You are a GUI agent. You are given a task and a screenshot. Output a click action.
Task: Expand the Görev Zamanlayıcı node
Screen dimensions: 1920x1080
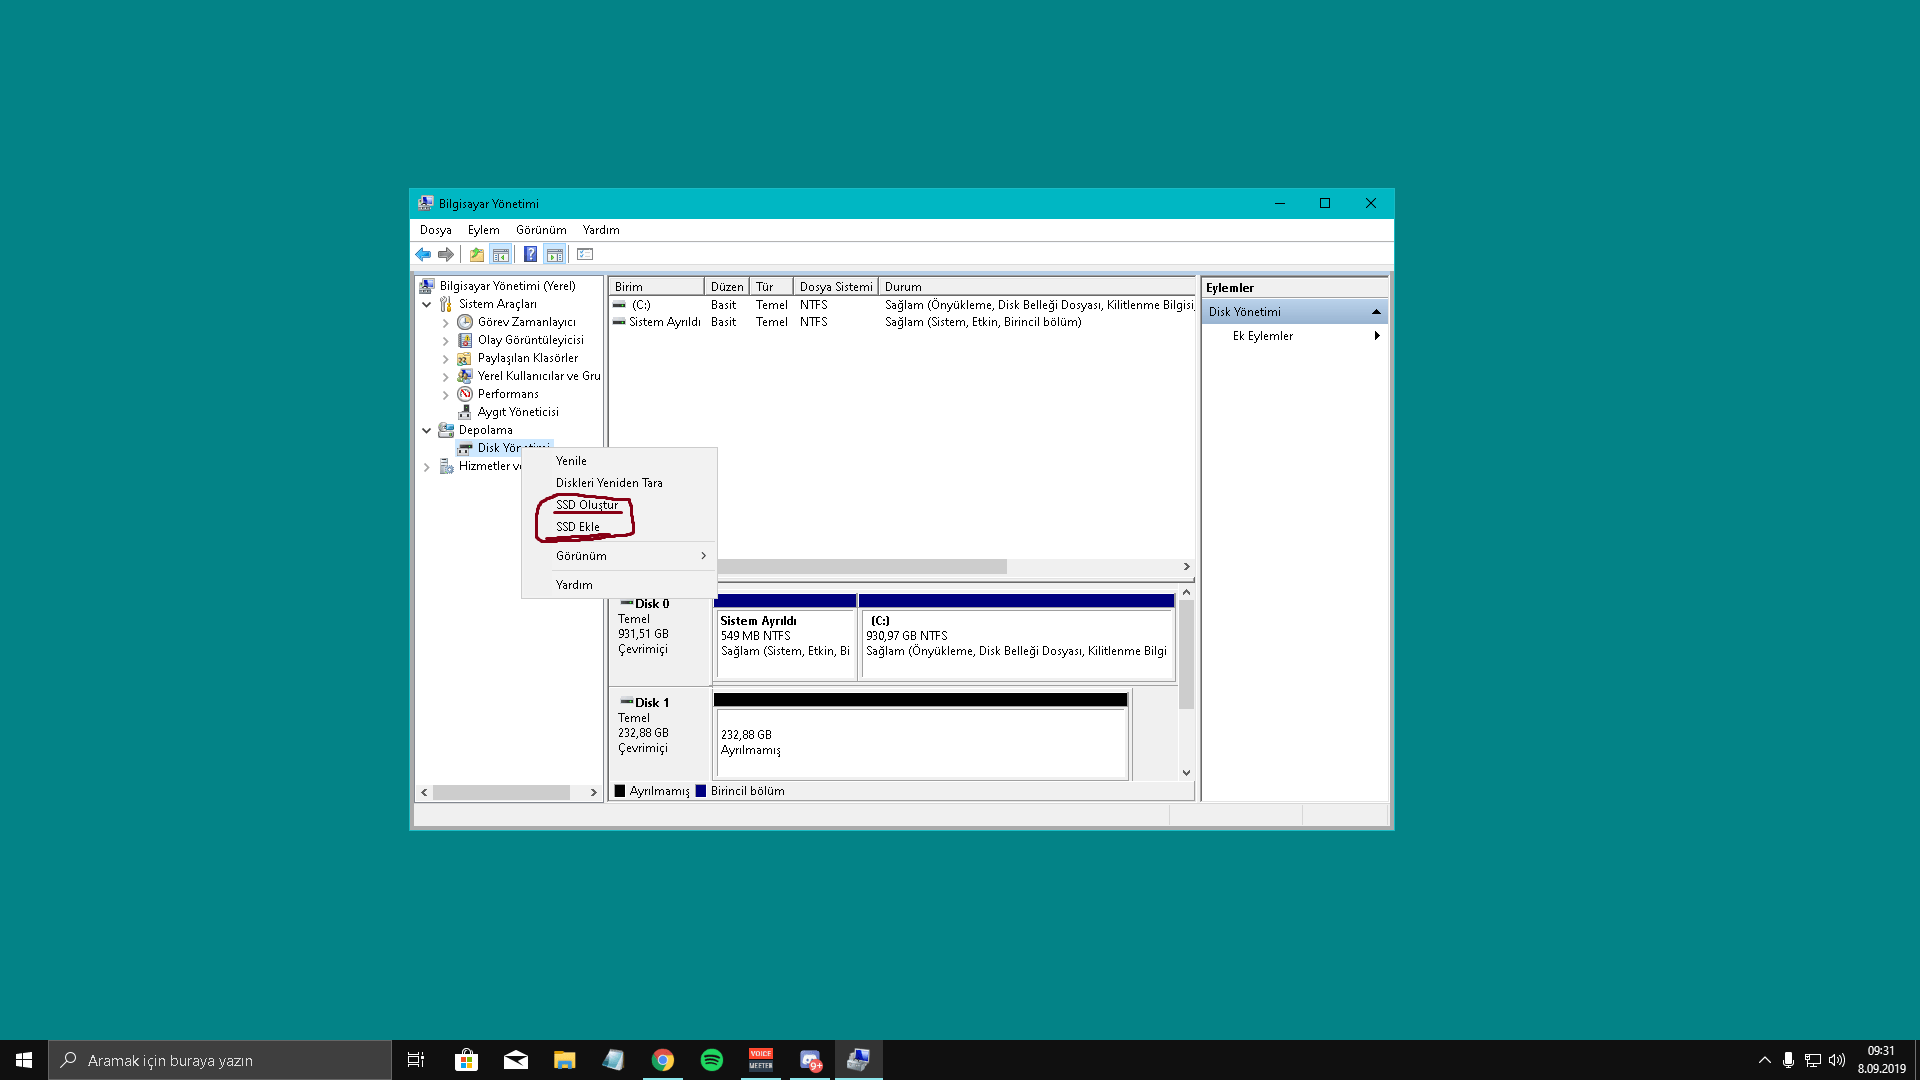(446, 323)
